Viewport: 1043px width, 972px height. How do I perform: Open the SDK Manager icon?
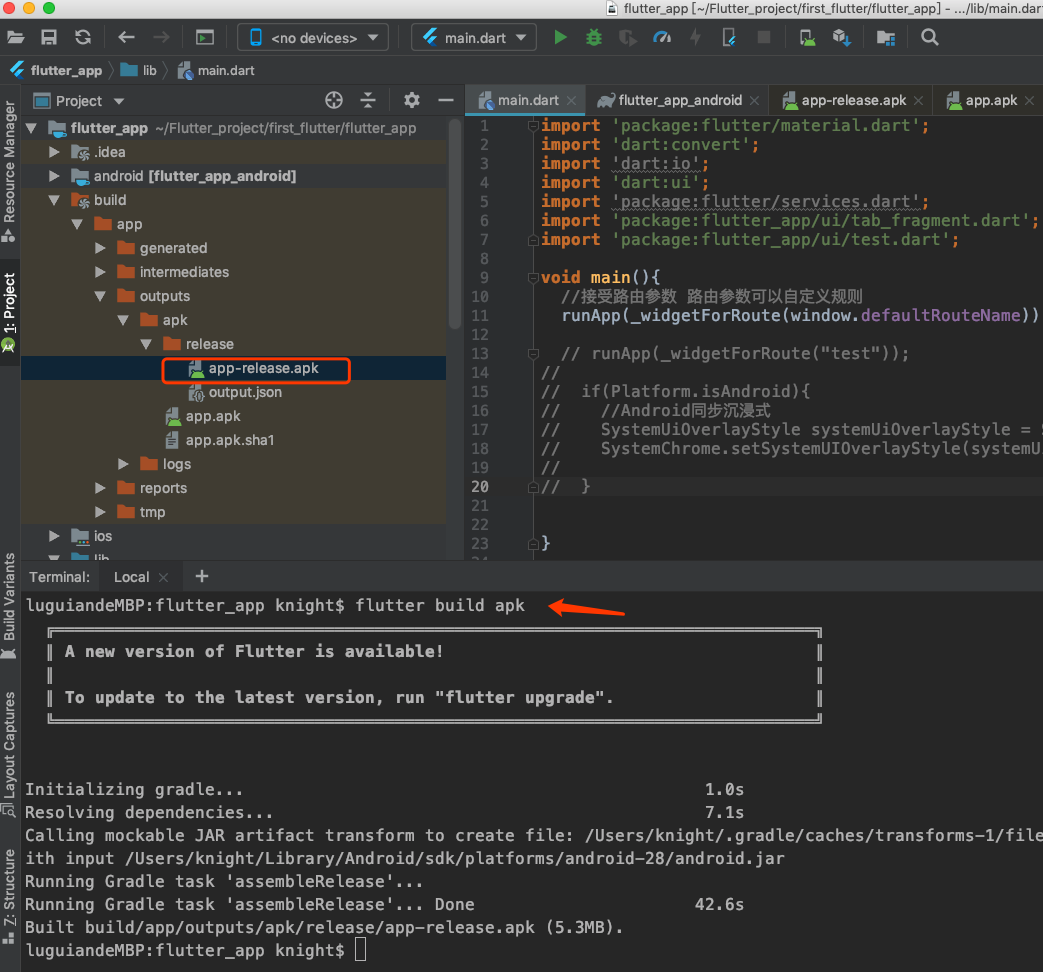841,37
